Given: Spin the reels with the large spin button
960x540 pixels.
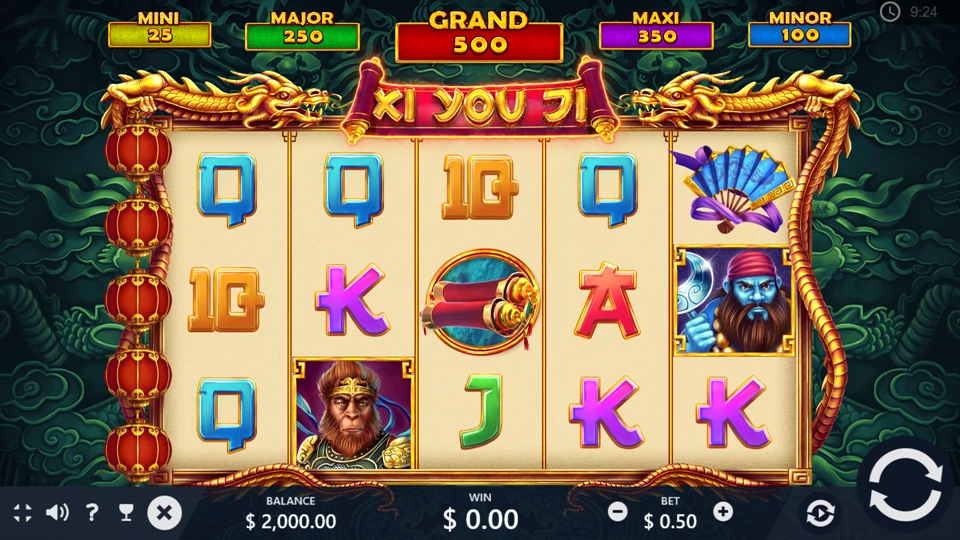Looking at the screenshot, I should 906,485.
